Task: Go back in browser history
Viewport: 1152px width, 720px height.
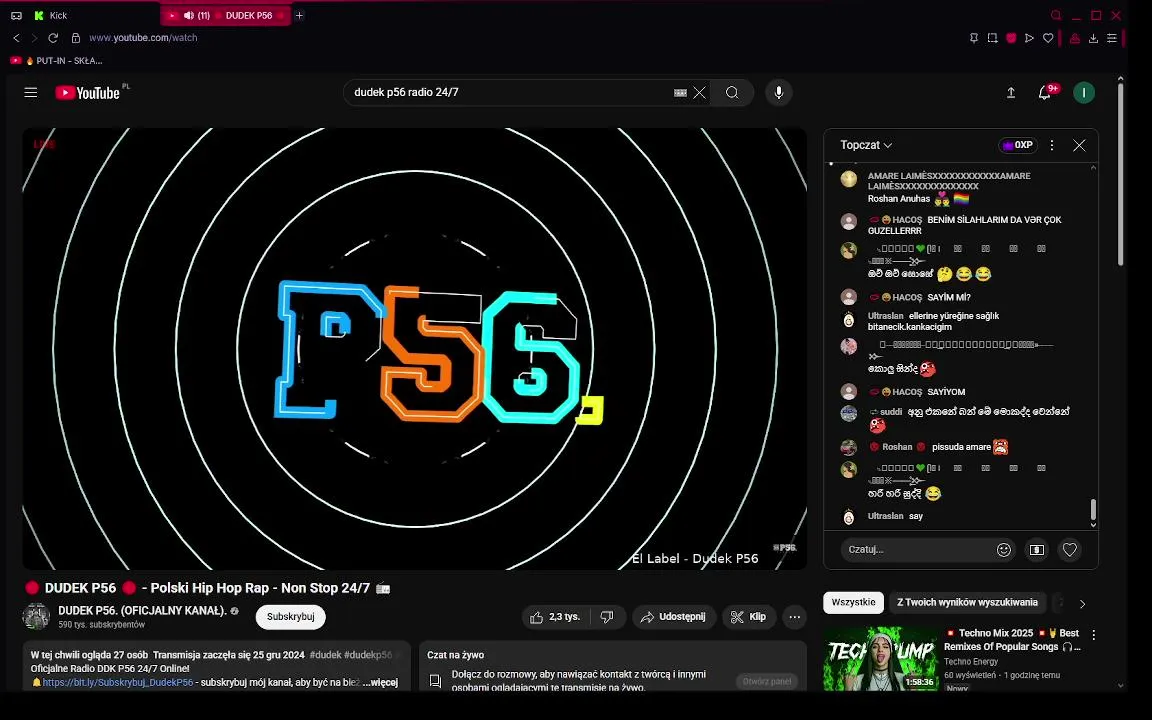Action: (16, 37)
